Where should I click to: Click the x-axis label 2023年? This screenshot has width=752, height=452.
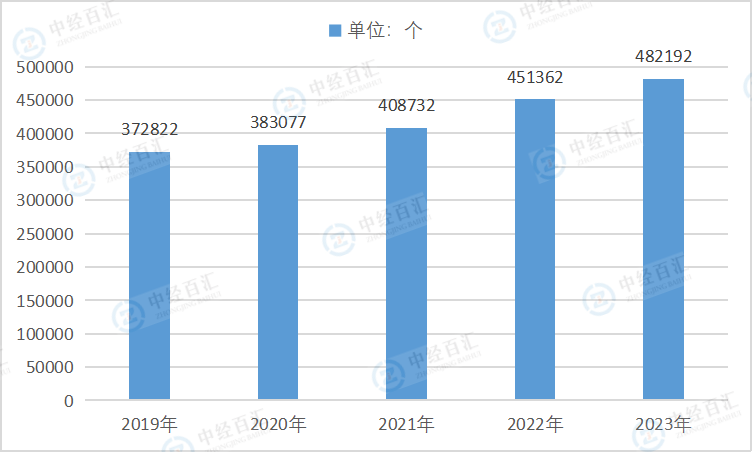coord(663,424)
